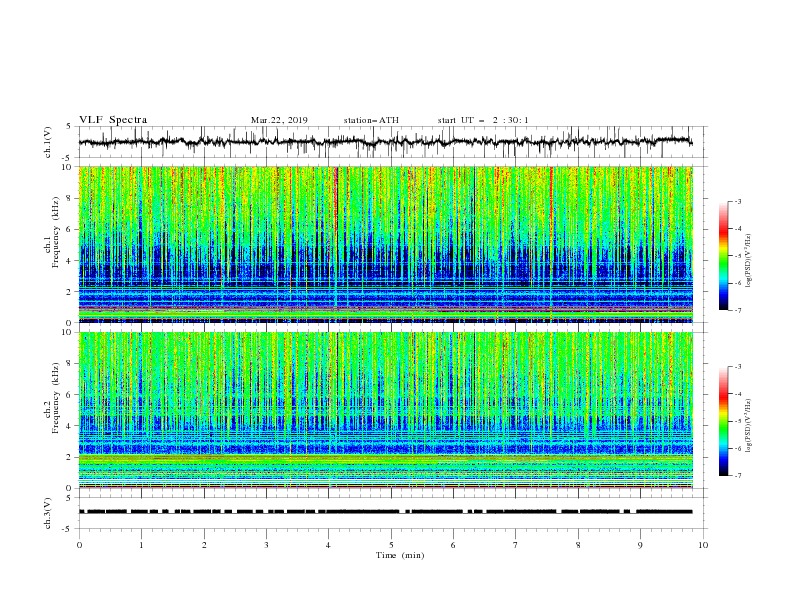Viewport: 792px width, 612px height.
Task: Click the ch.1 Frequency (kHz) axis label
Action: tap(52, 232)
